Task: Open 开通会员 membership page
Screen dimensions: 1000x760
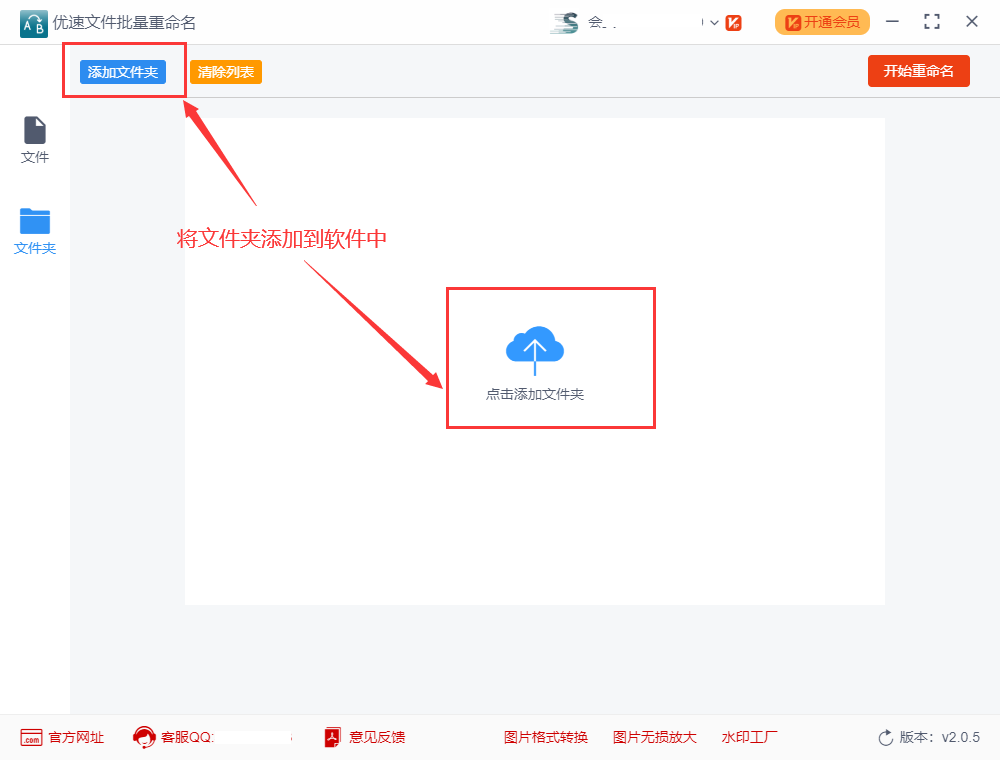Action: click(822, 21)
